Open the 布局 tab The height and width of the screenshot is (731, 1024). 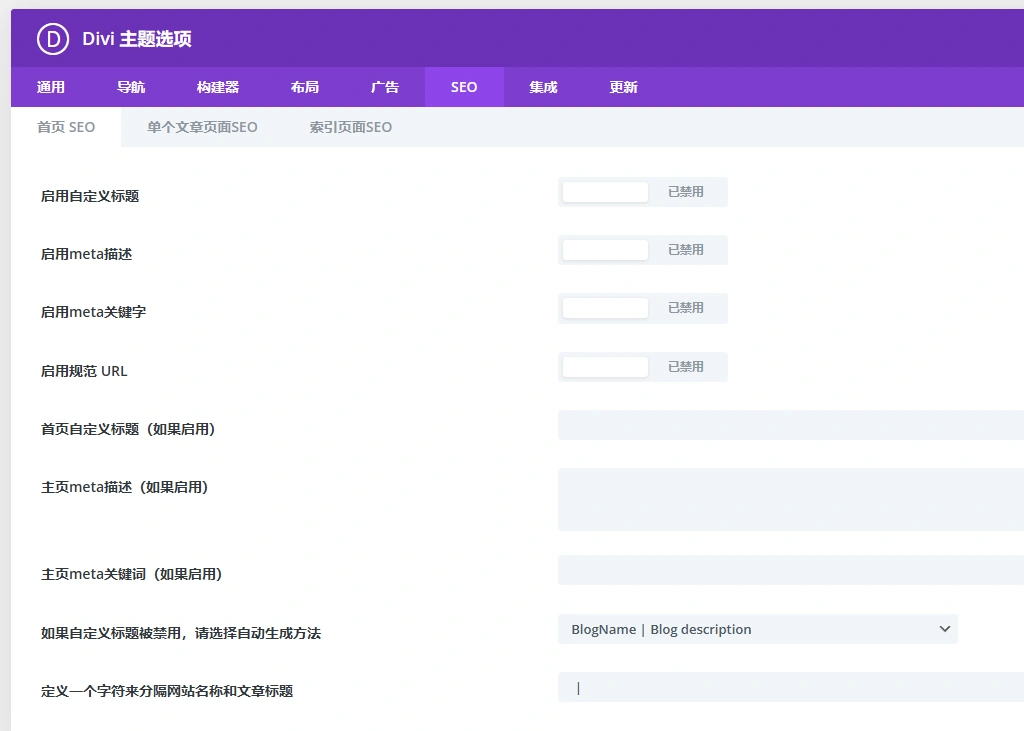pyautogui.click(x=304, y=87)
